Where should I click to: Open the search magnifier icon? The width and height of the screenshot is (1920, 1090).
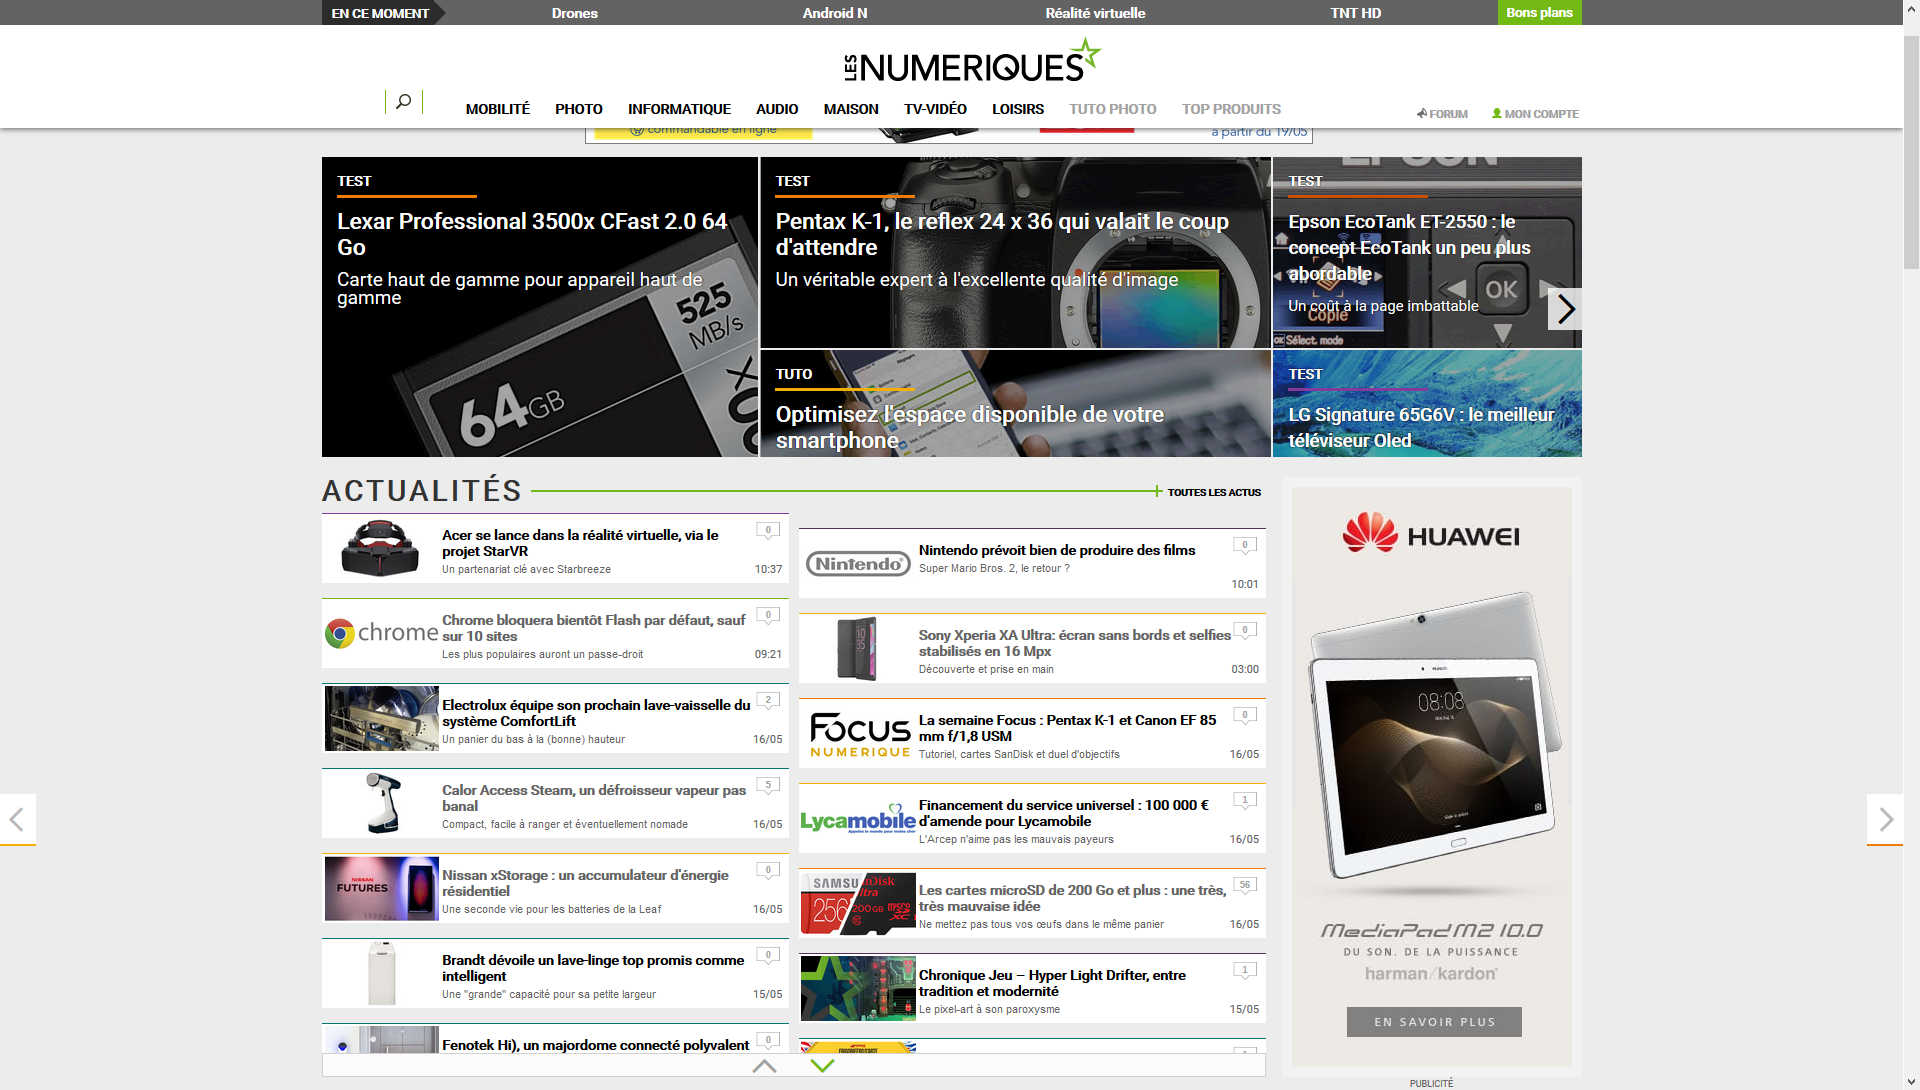point(403,101)
